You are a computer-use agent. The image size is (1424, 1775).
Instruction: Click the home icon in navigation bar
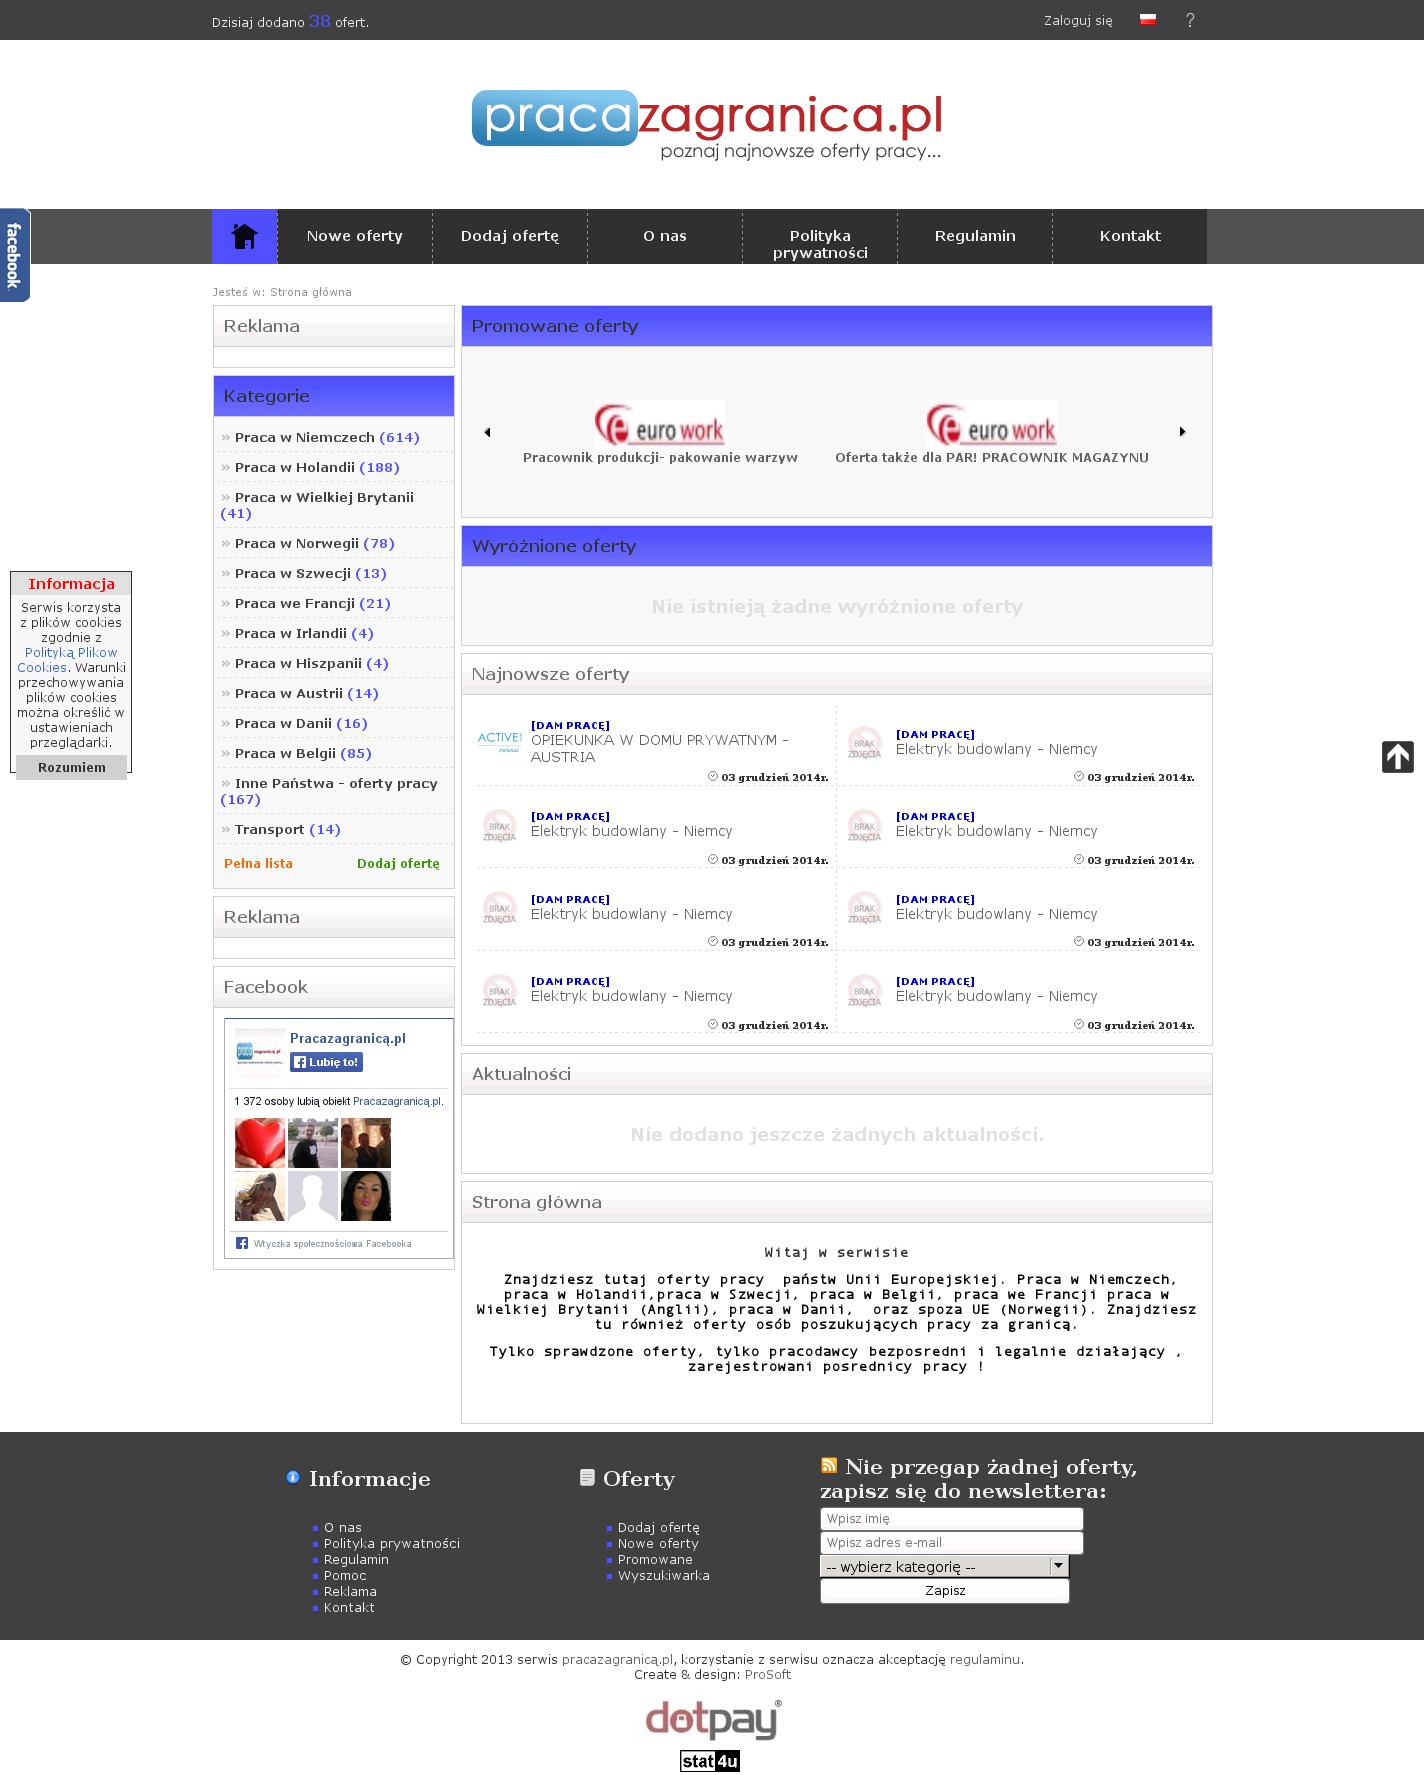click(x=244, y=237)
